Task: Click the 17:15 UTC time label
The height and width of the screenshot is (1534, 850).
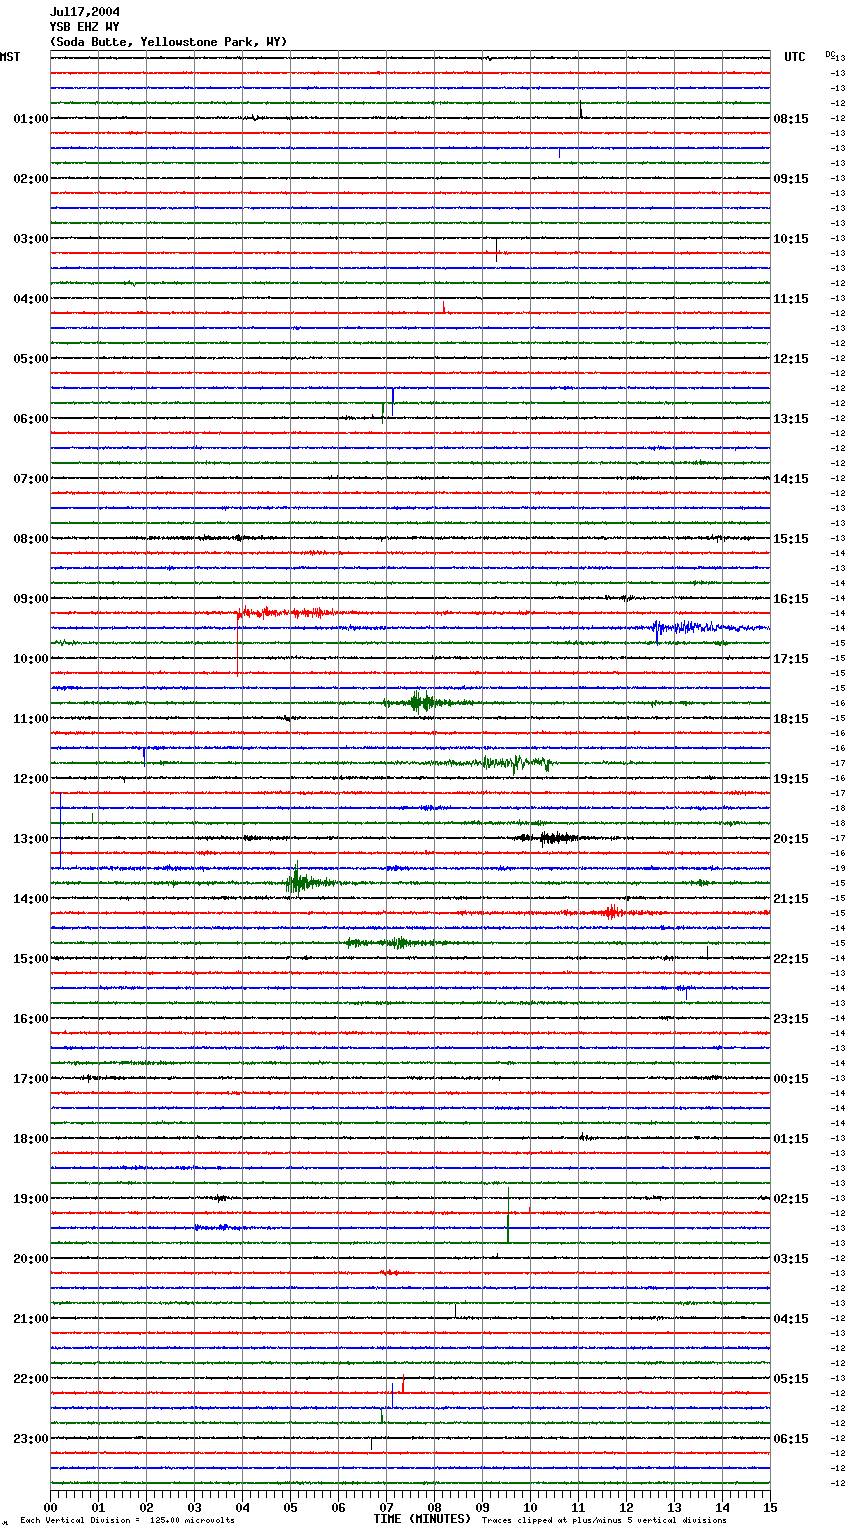Action: [791, 659]
